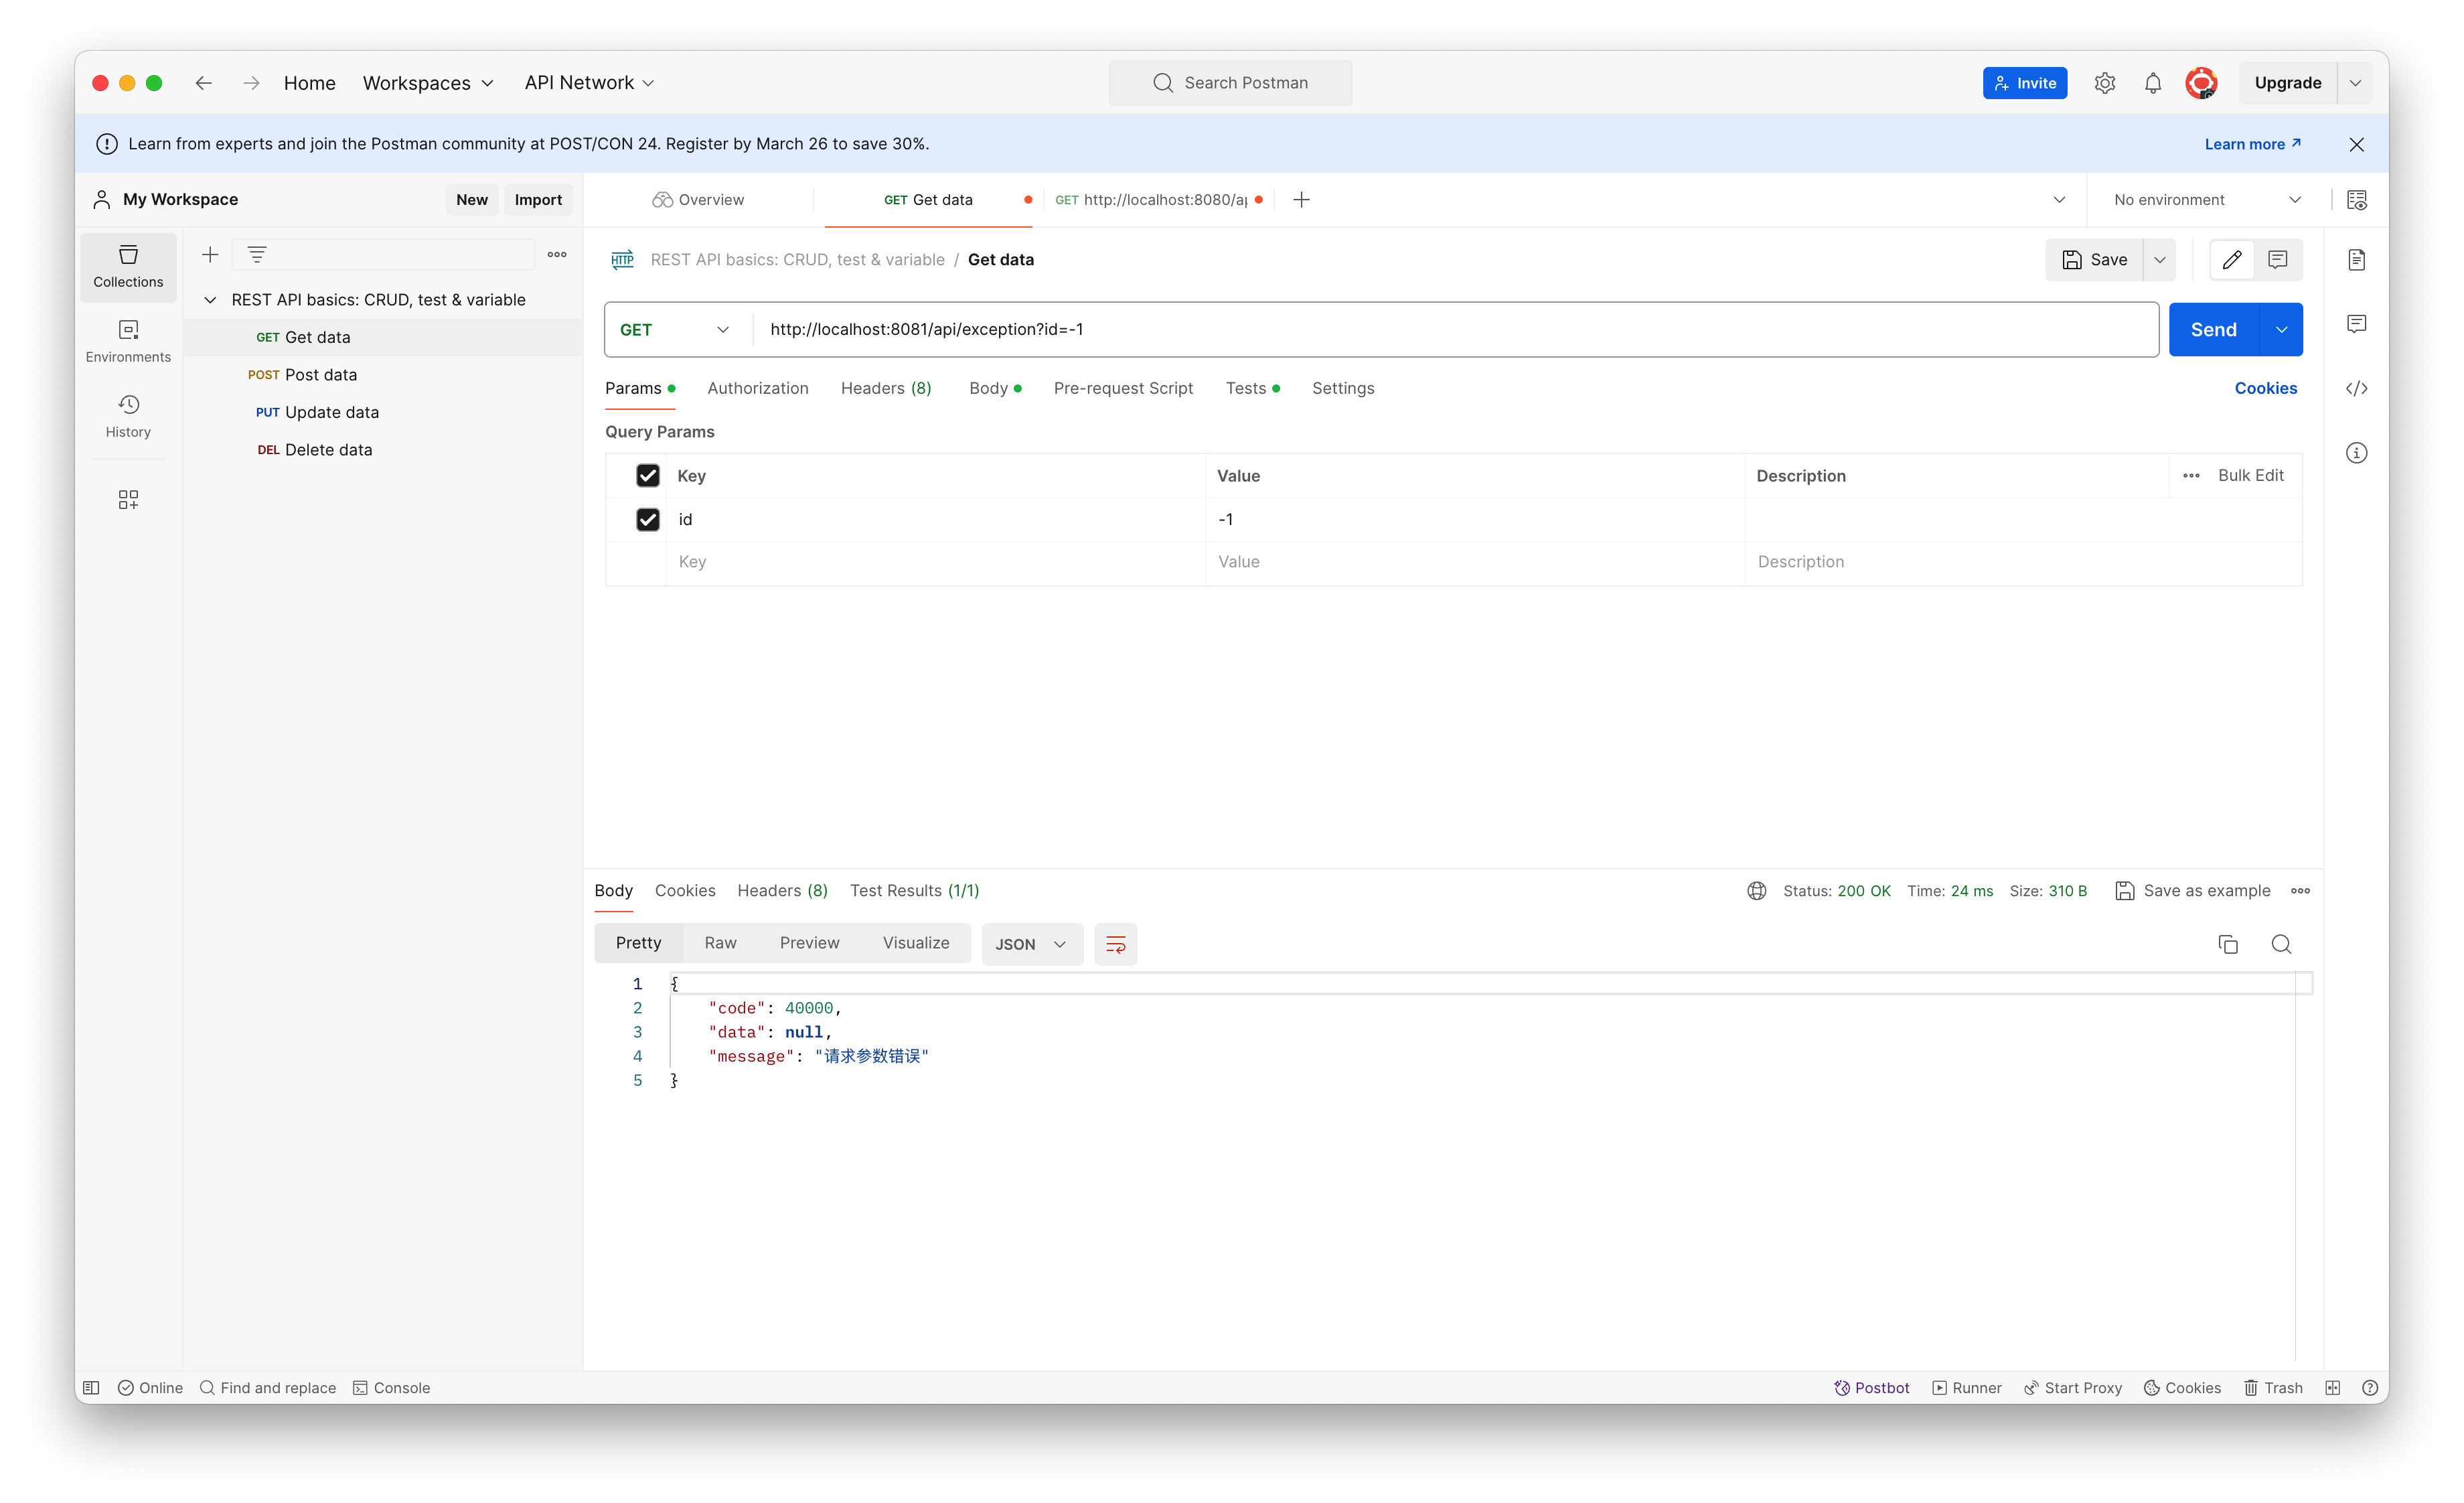Image resolution: width=2464 pixels, height=1503 pixels.
Task: Click the Import button
Action: coord(538,200)
